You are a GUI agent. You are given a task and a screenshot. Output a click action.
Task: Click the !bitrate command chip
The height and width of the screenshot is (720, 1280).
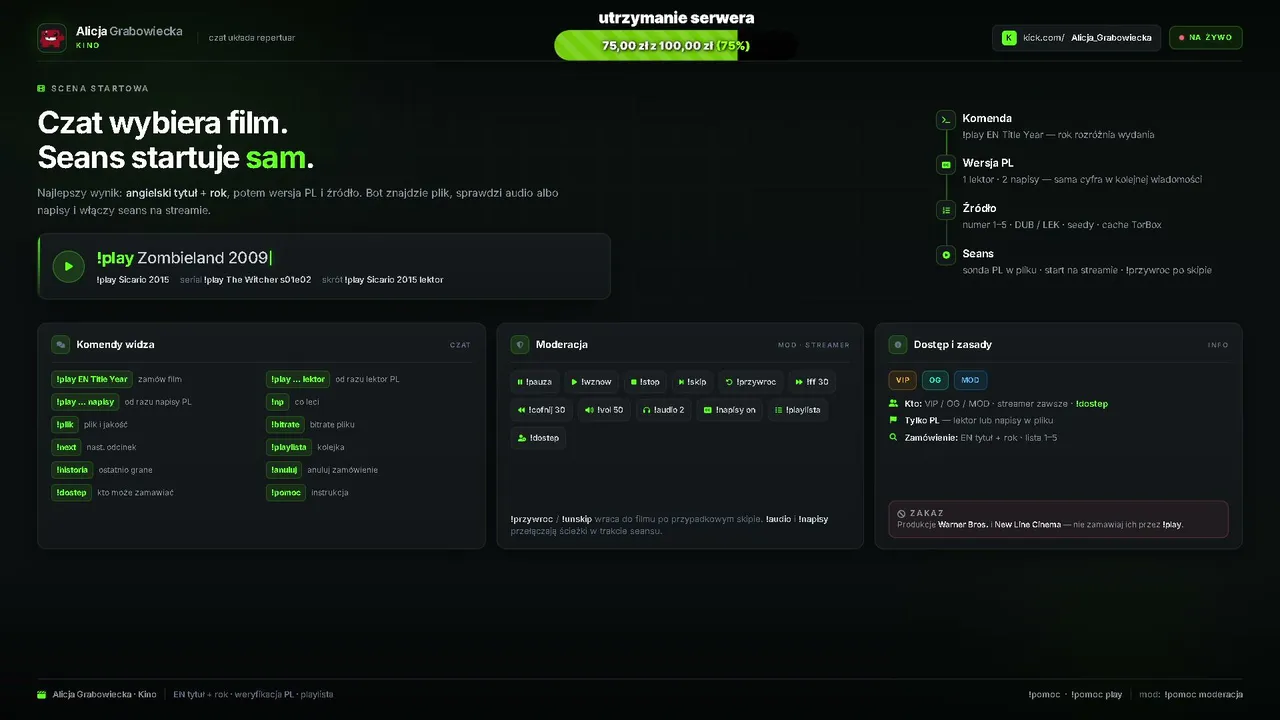(286, 424)
